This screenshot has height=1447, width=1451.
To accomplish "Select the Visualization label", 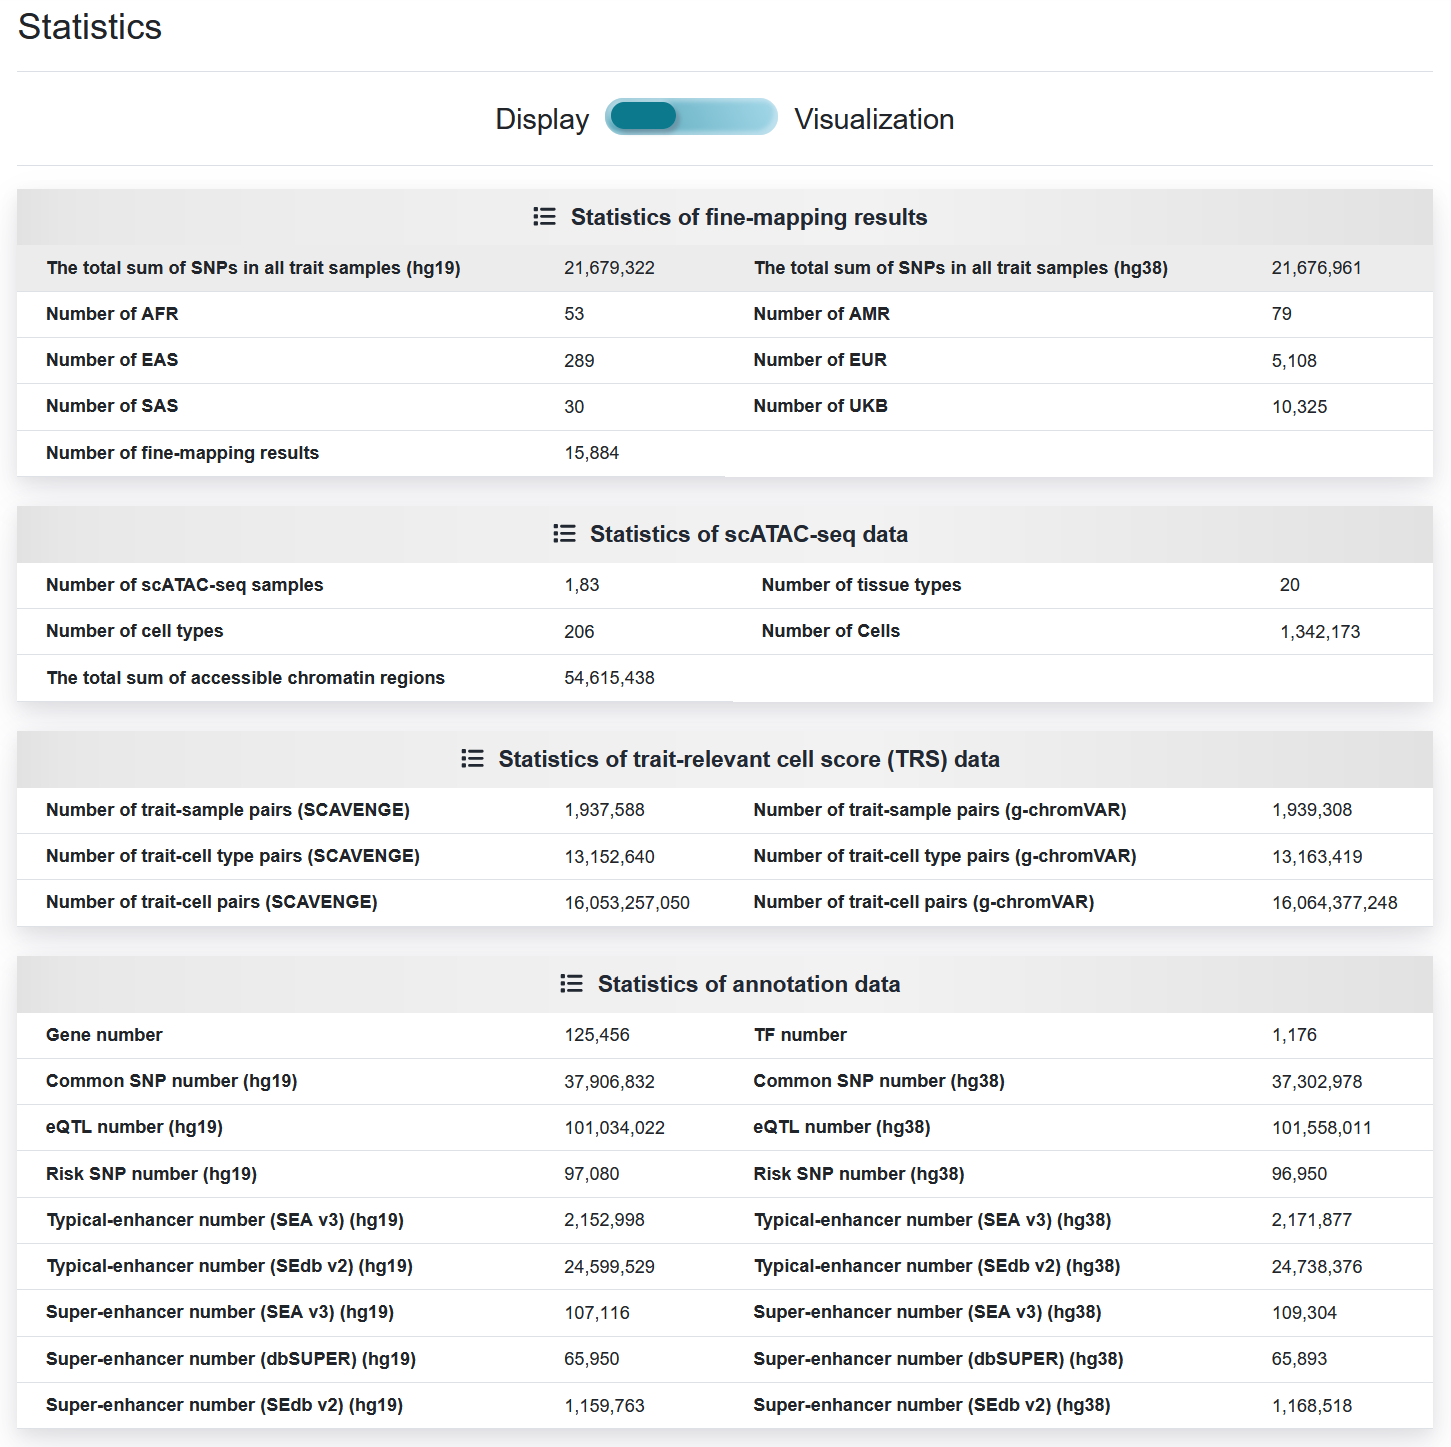I will coord(874,119).
